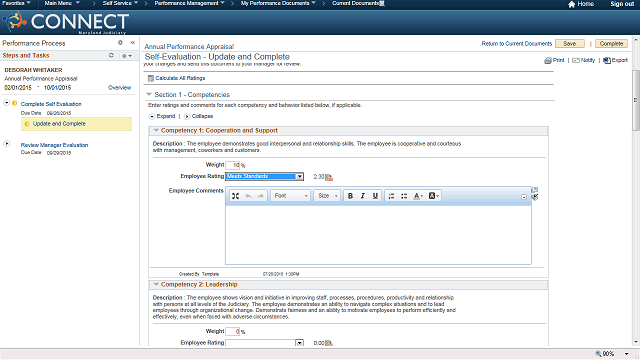Image resolution: width=640 pixels, height=360 pixels.
Task: Toggle bold in Employee Comments editor
Action: [x=350, y=196]
